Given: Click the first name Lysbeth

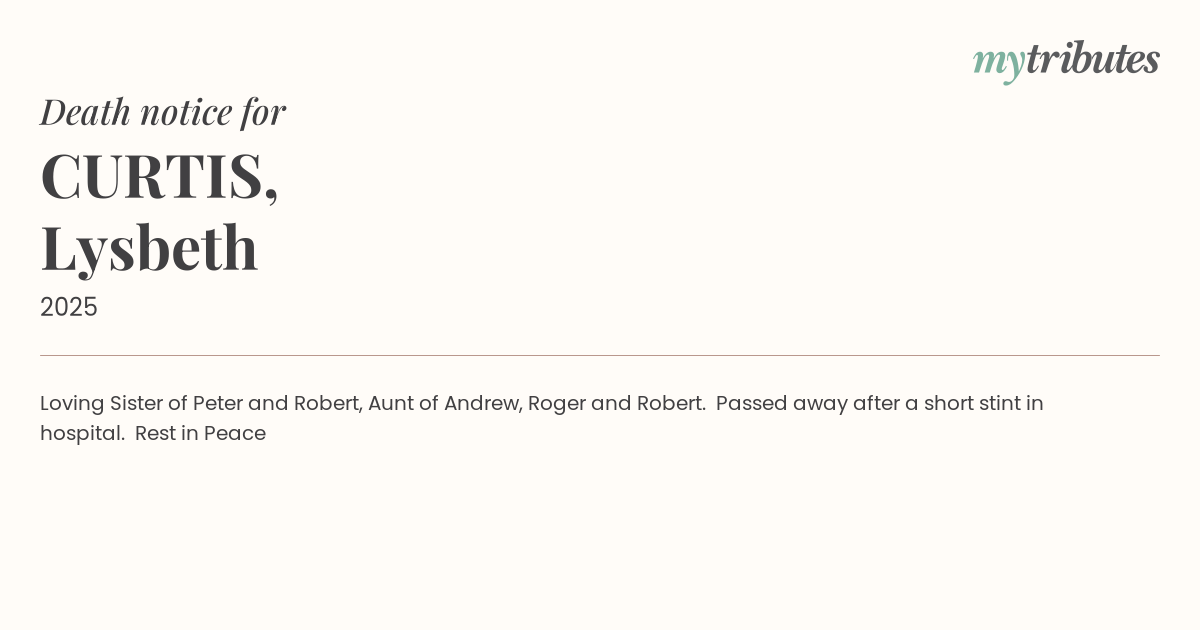Looking at the screenshot, I should tap(149, 248).
